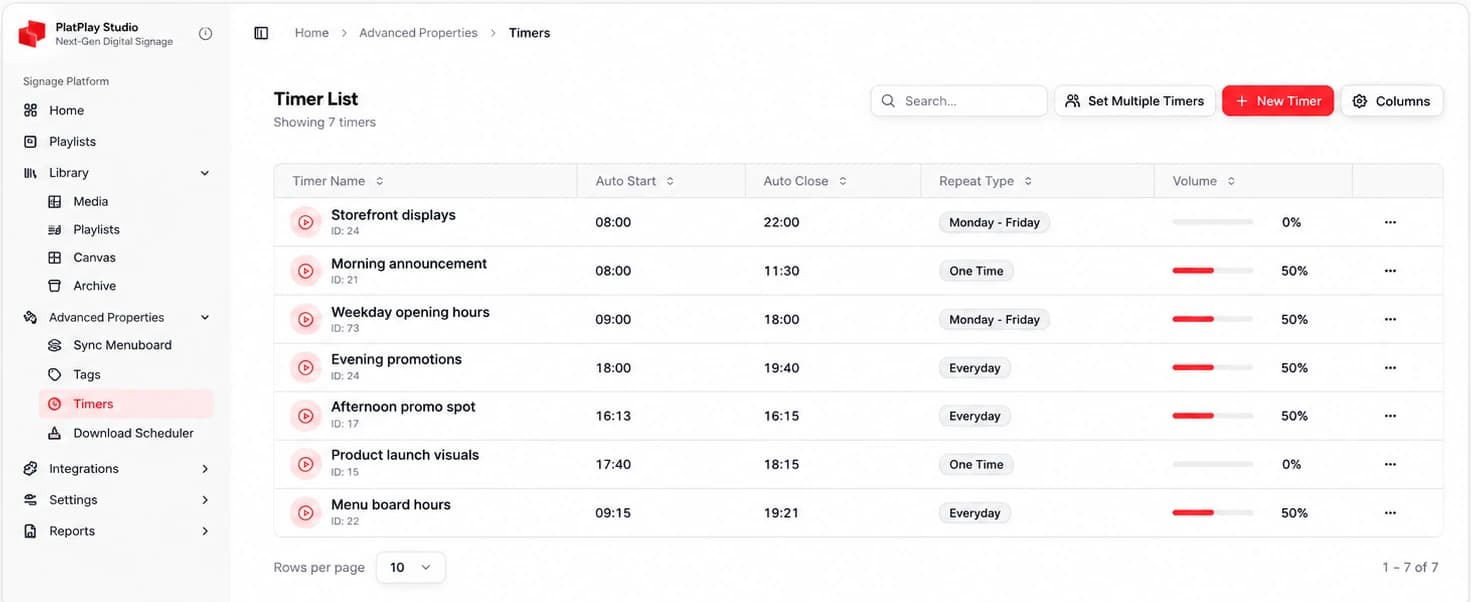Open more options for Storefront displays
The width and height of the screenshot is (1471, 602).
1390,222
